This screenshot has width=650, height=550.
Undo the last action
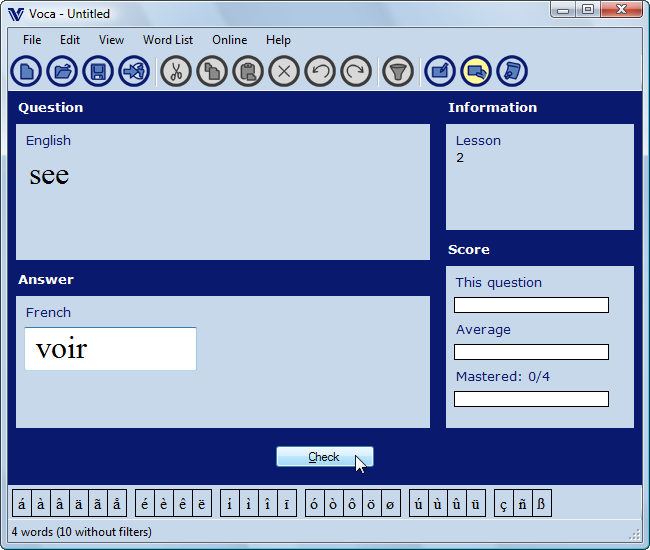point(320,71)
